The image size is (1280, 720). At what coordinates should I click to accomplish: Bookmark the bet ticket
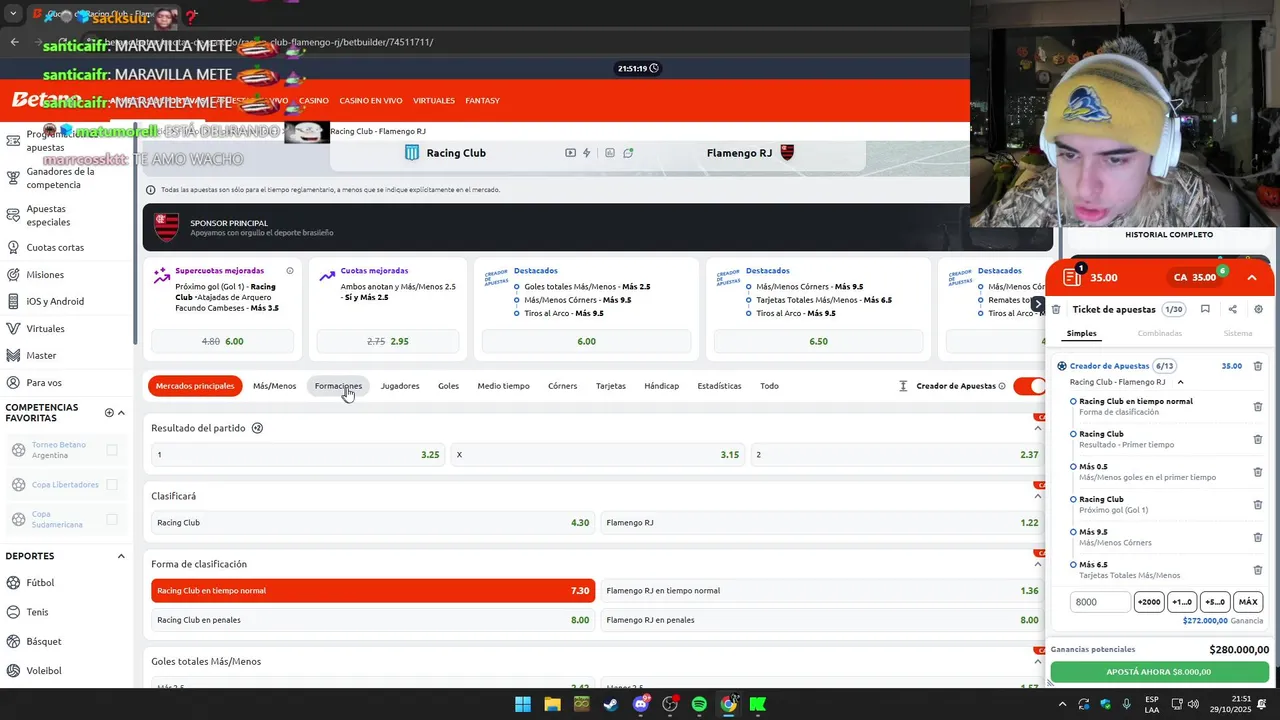[1205, 310]
